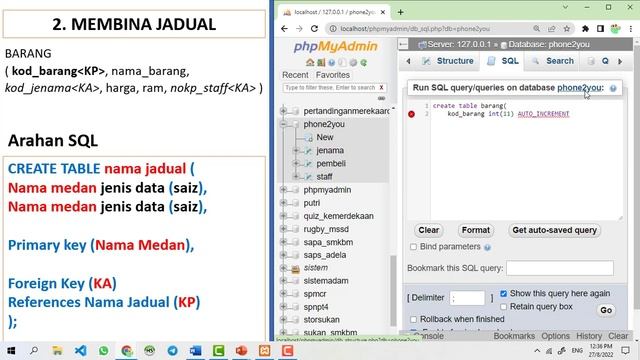The height and width of the screenshot is (360, 640).
Task: Open WhatsApp from taskbar
Action: (104, 350)
